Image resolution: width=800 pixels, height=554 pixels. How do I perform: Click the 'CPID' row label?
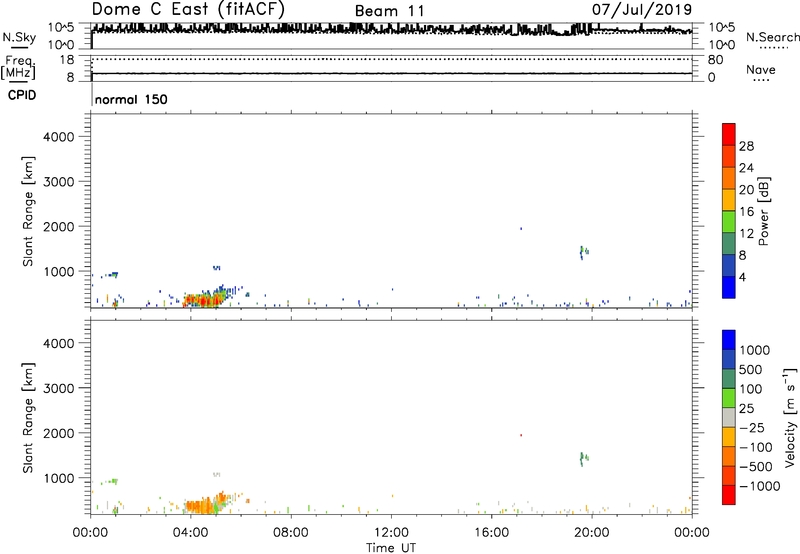click(22, 95)
